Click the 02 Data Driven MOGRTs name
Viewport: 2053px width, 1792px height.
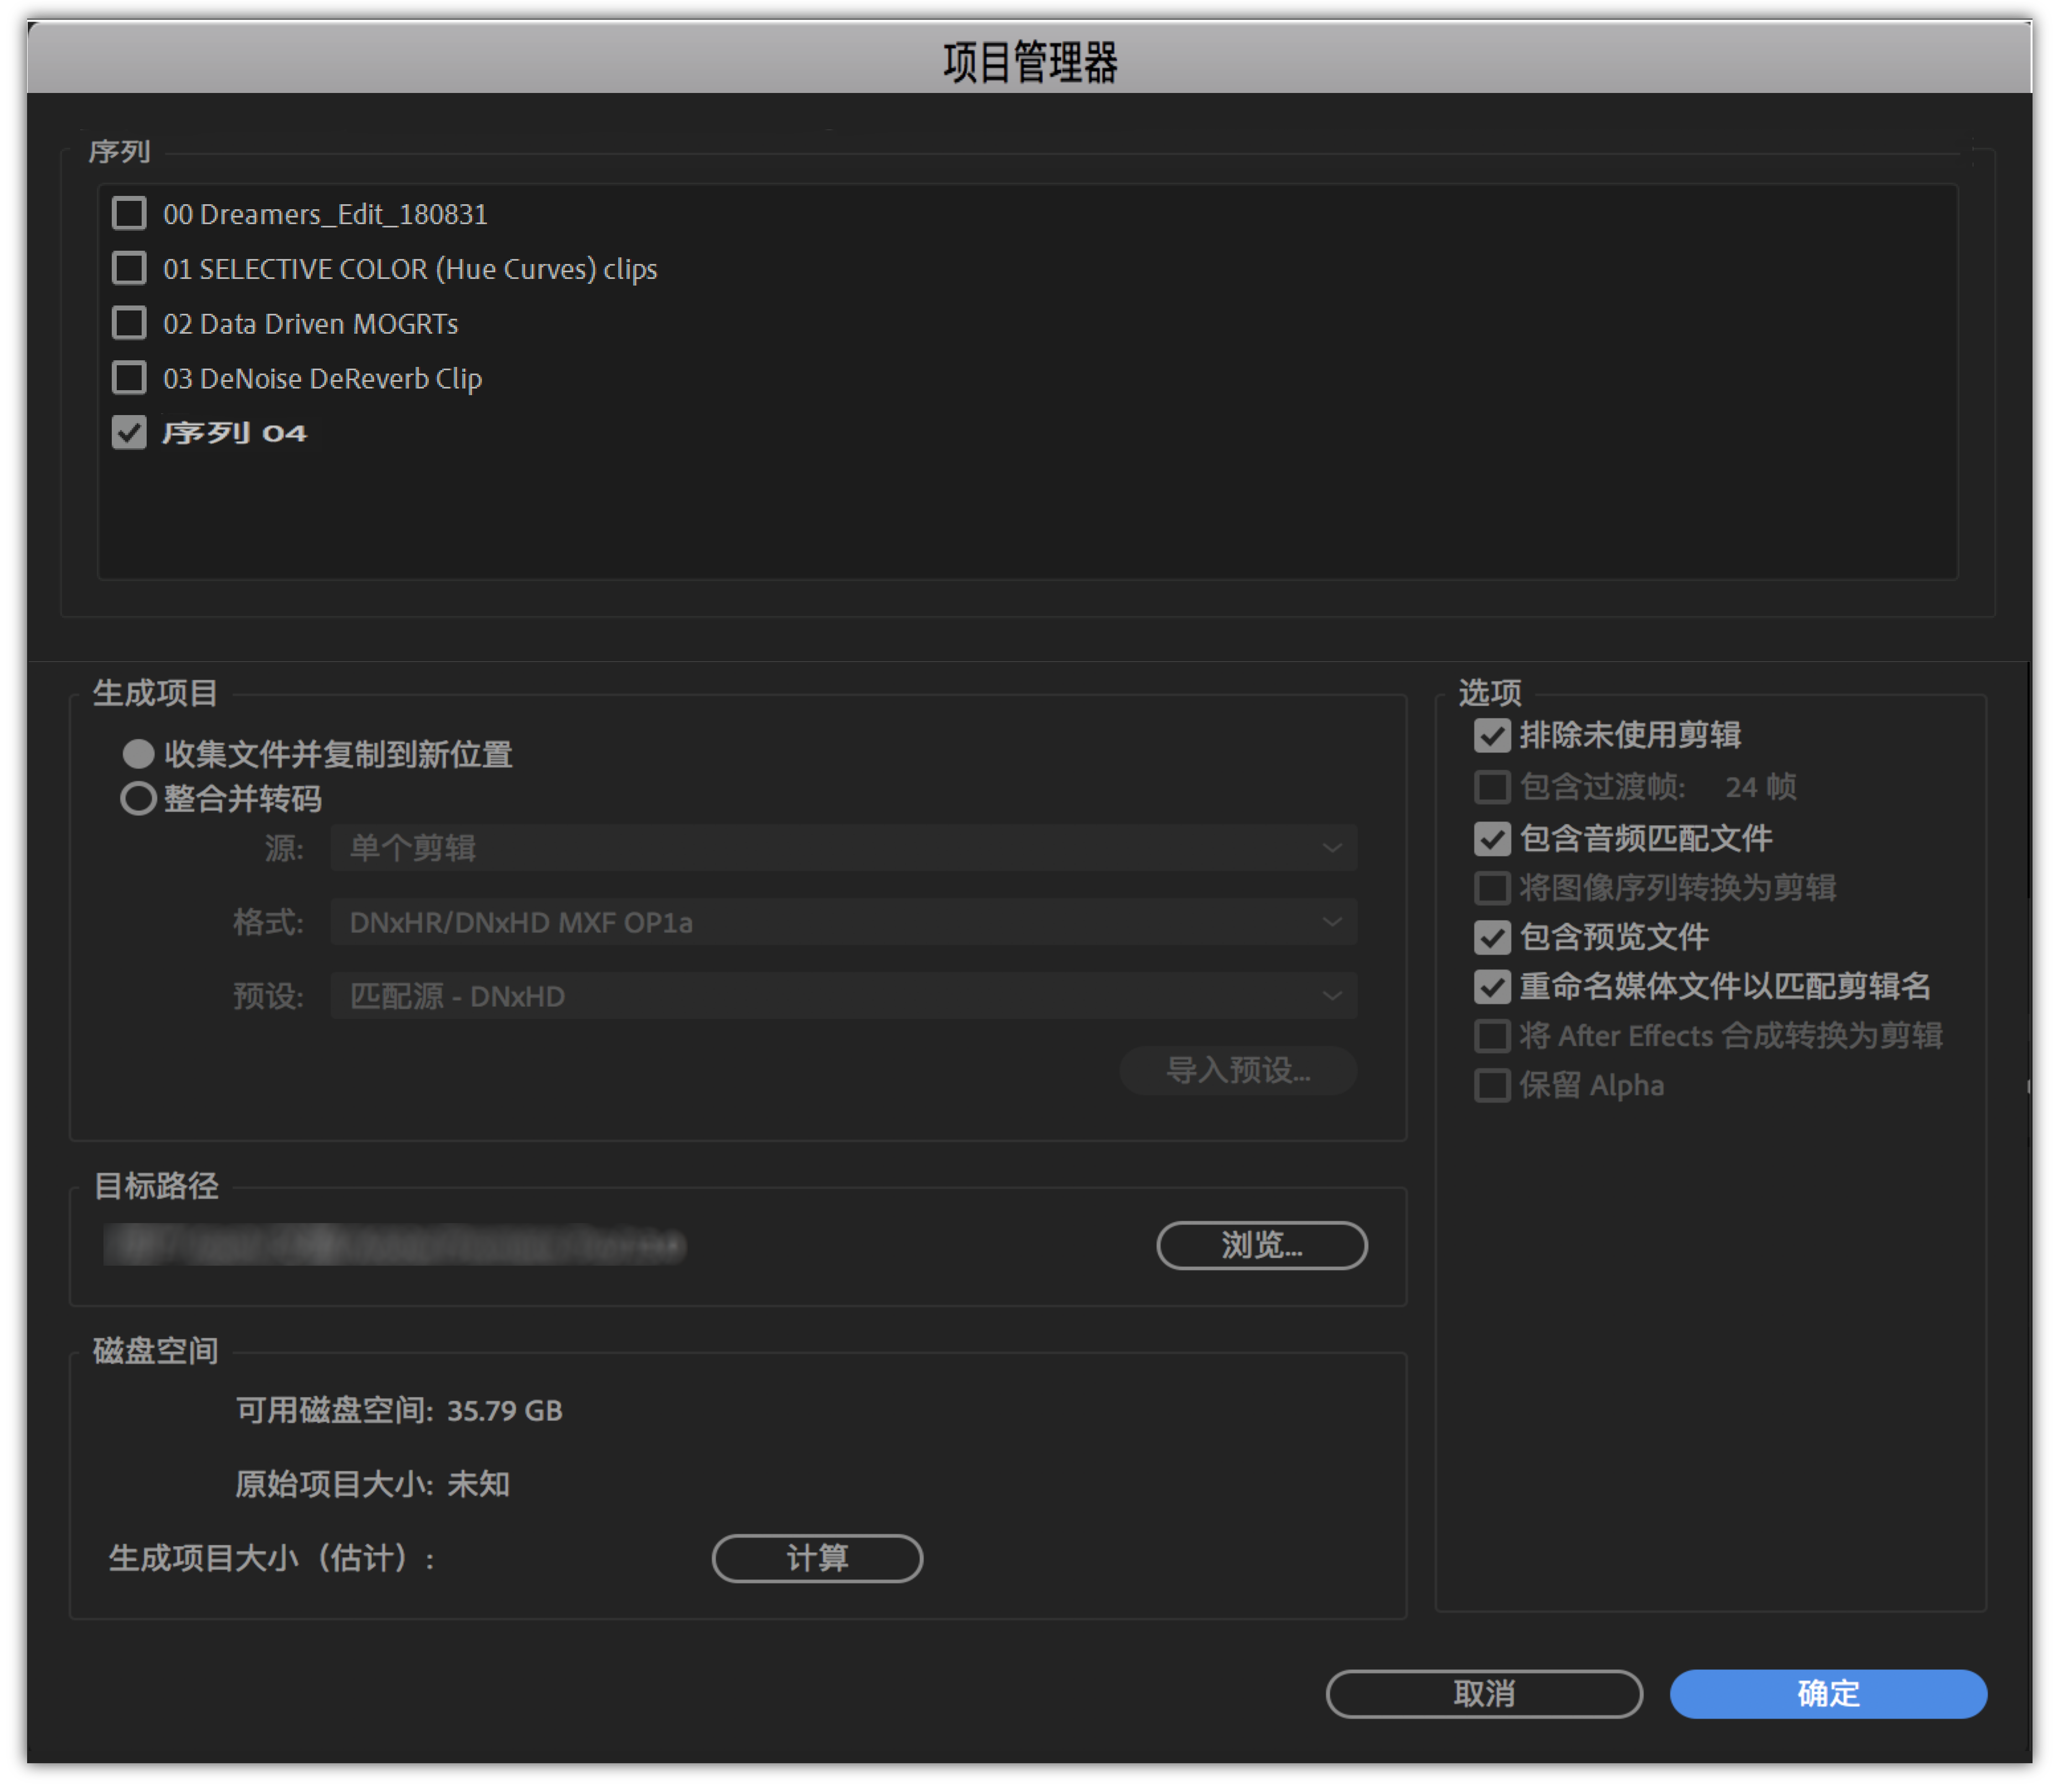(x=310, y=324)
